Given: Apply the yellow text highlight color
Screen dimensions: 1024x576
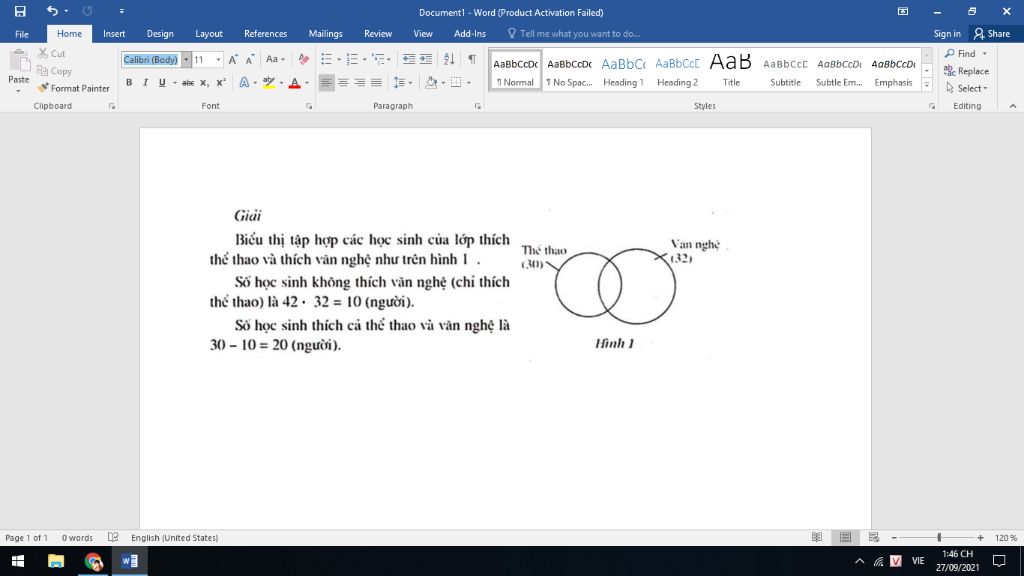Looking at the screenshot, I should click(268, 82).
